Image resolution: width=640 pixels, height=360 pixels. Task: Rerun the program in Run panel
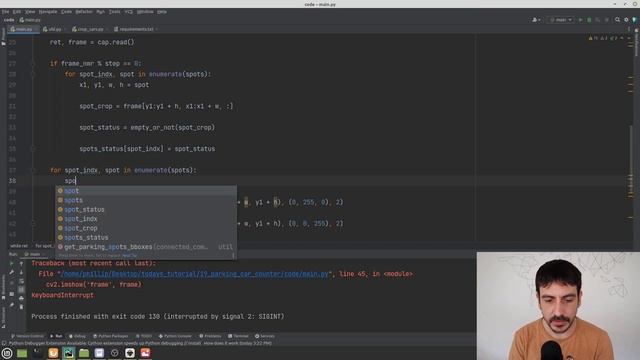coord(12,264)
